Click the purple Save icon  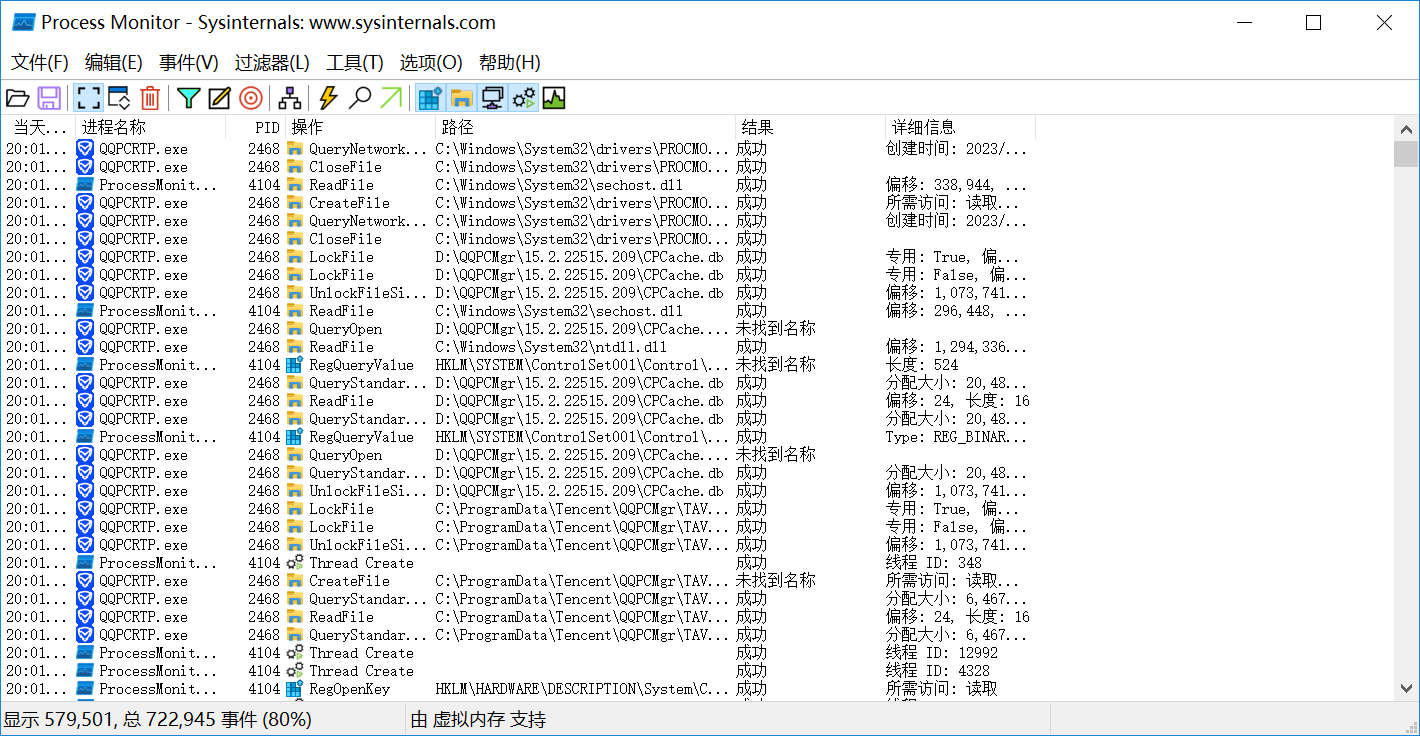[x=49, y=98]
